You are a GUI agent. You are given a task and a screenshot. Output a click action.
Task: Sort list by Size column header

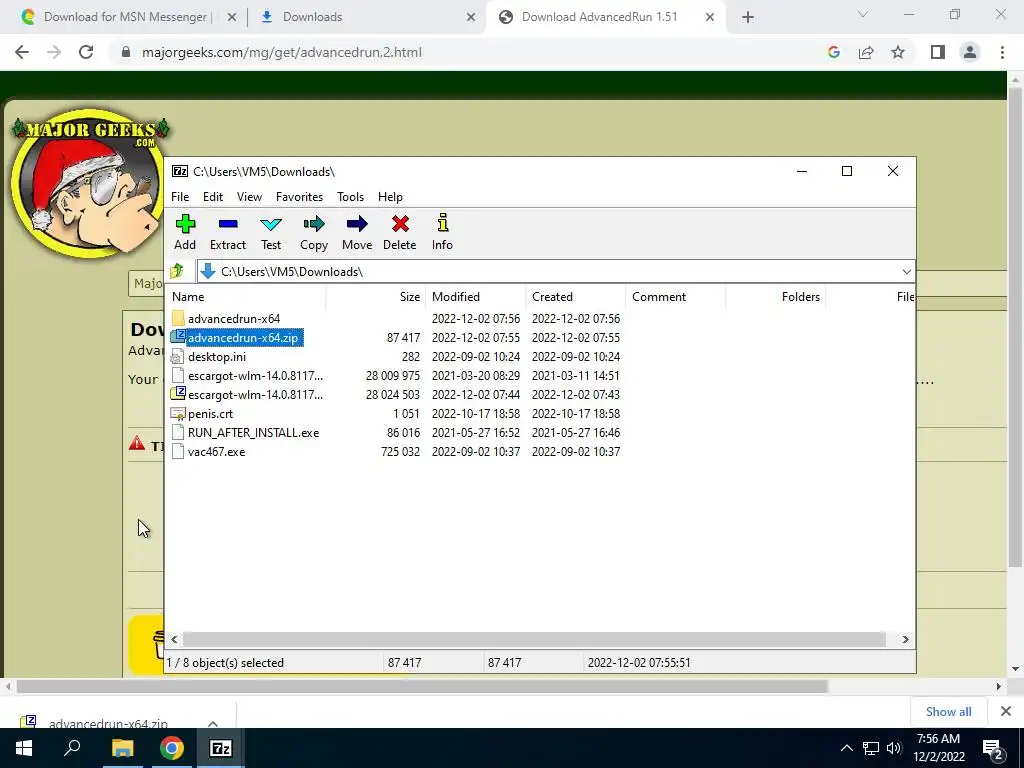(x=376, y=296)
